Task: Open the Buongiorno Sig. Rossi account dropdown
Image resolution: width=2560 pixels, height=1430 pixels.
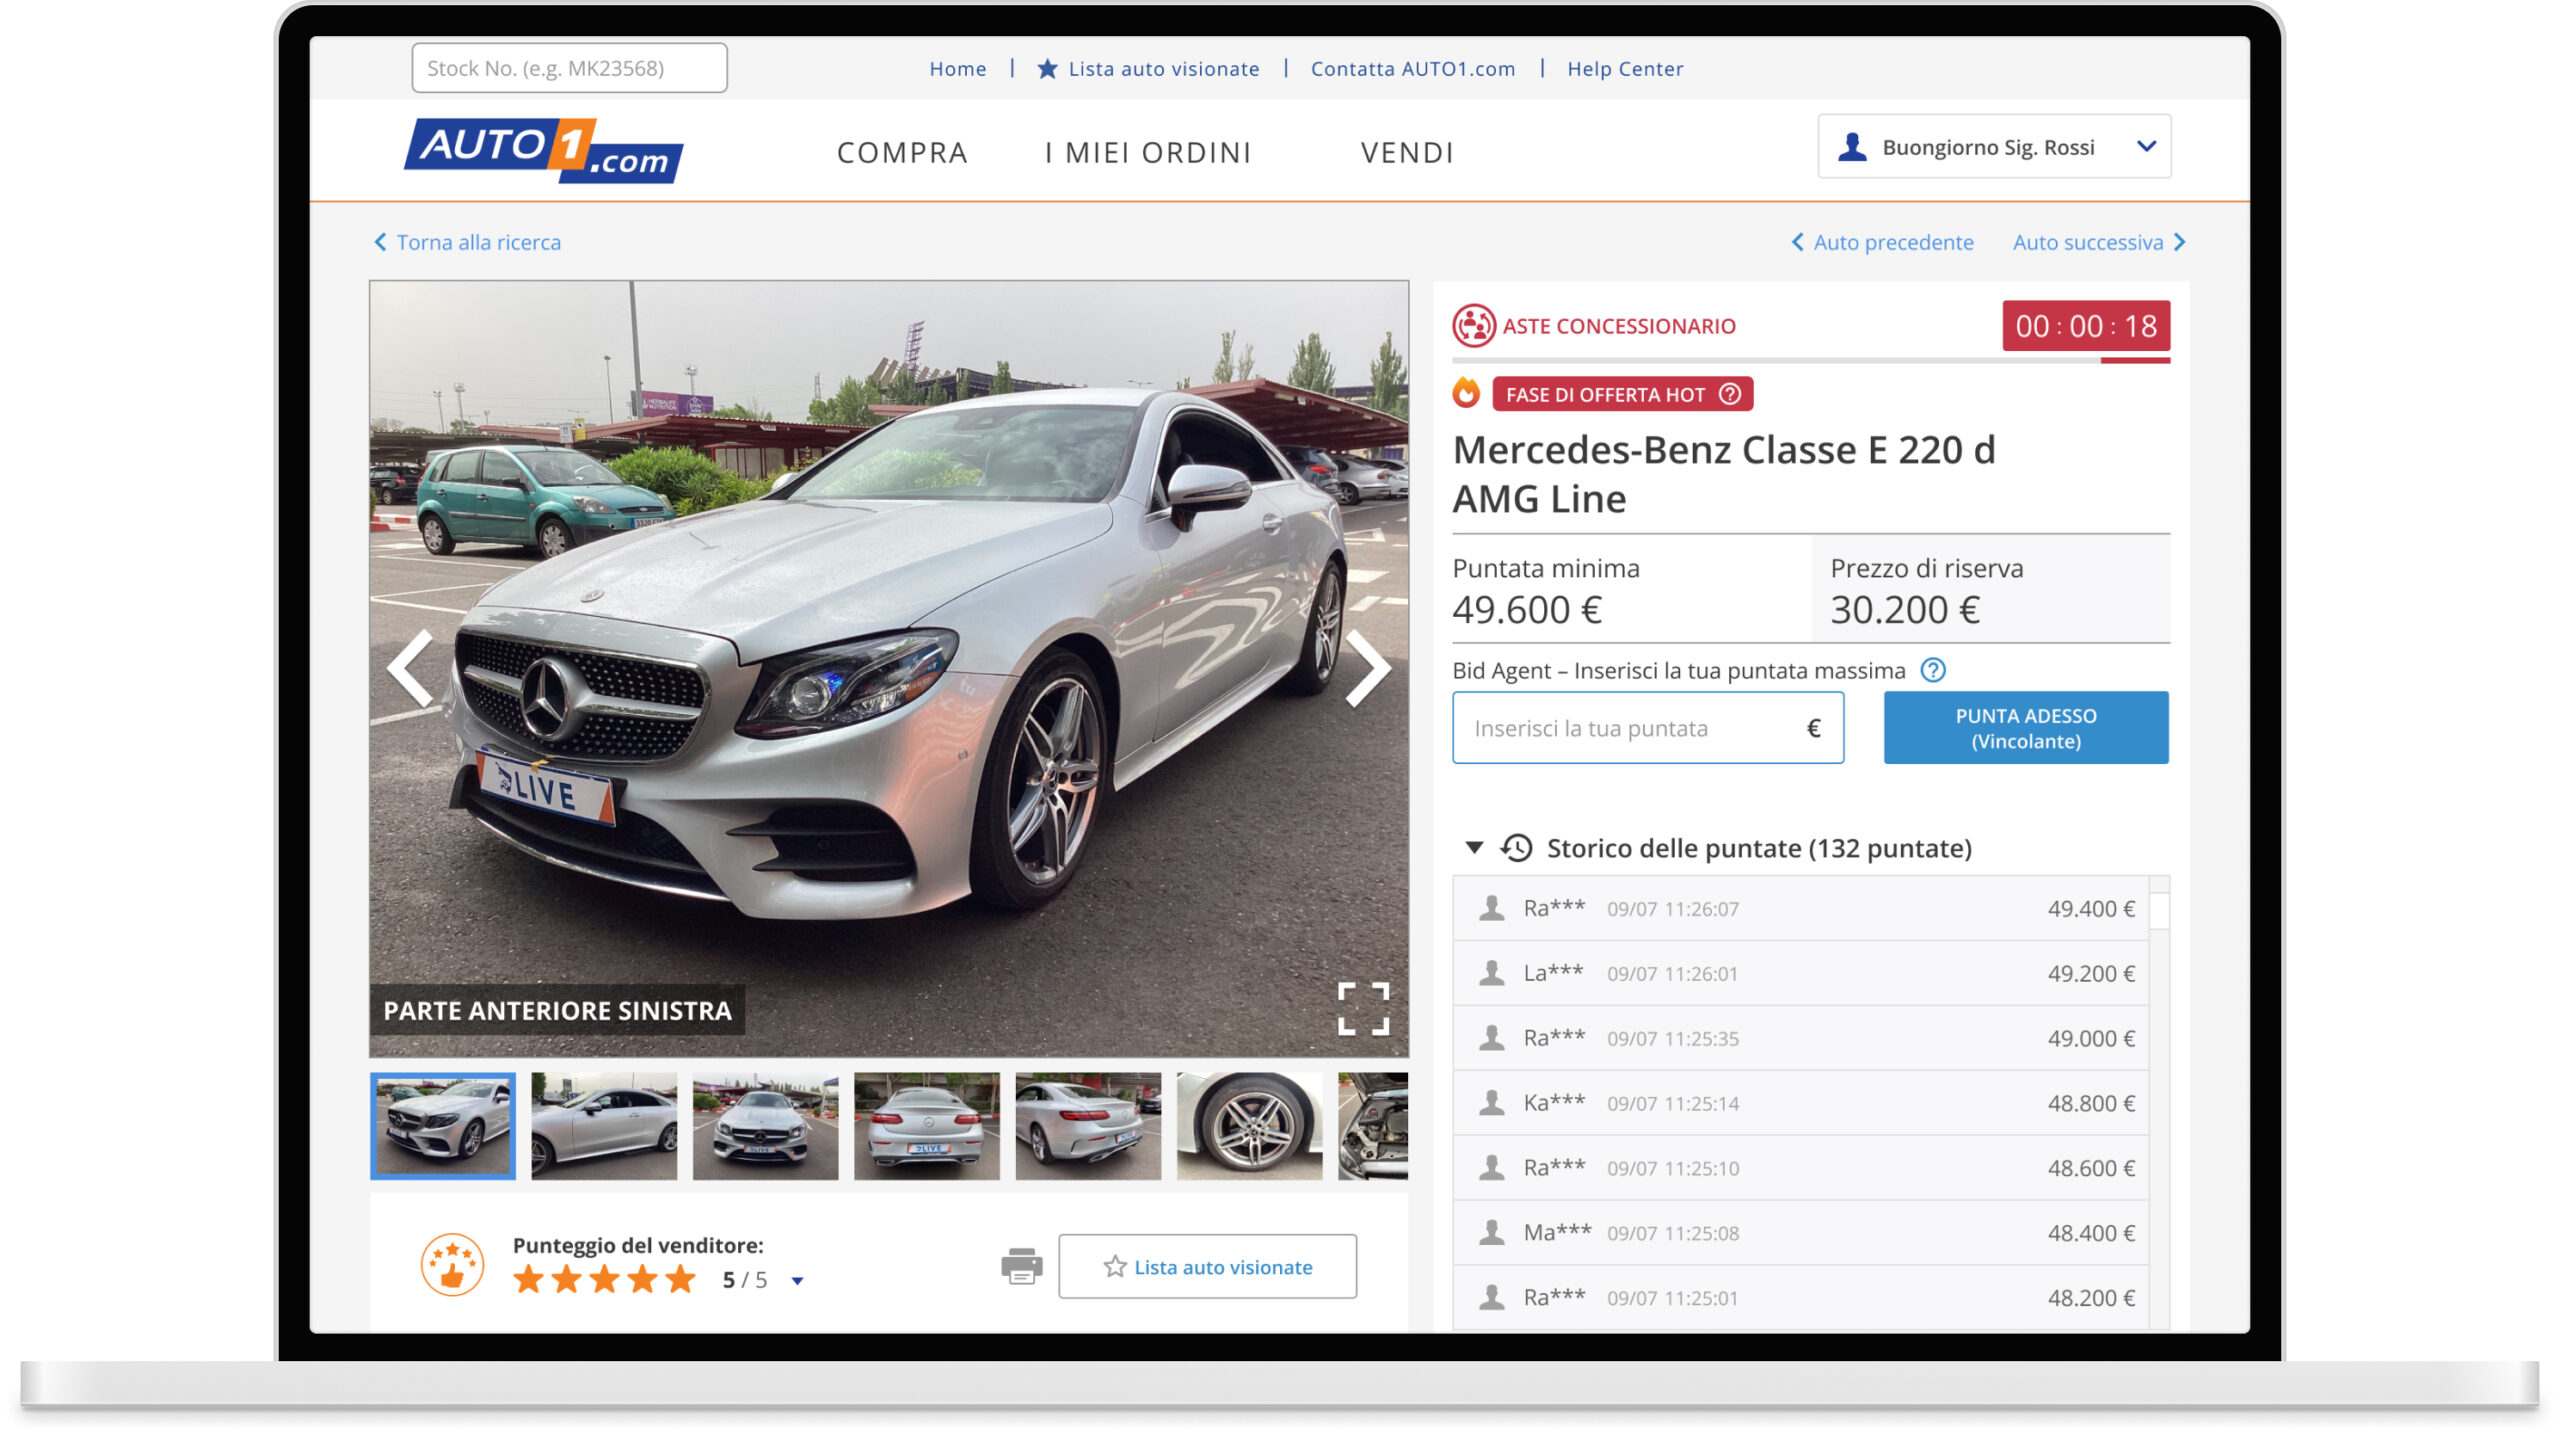Action: (x=1994, y=147)
